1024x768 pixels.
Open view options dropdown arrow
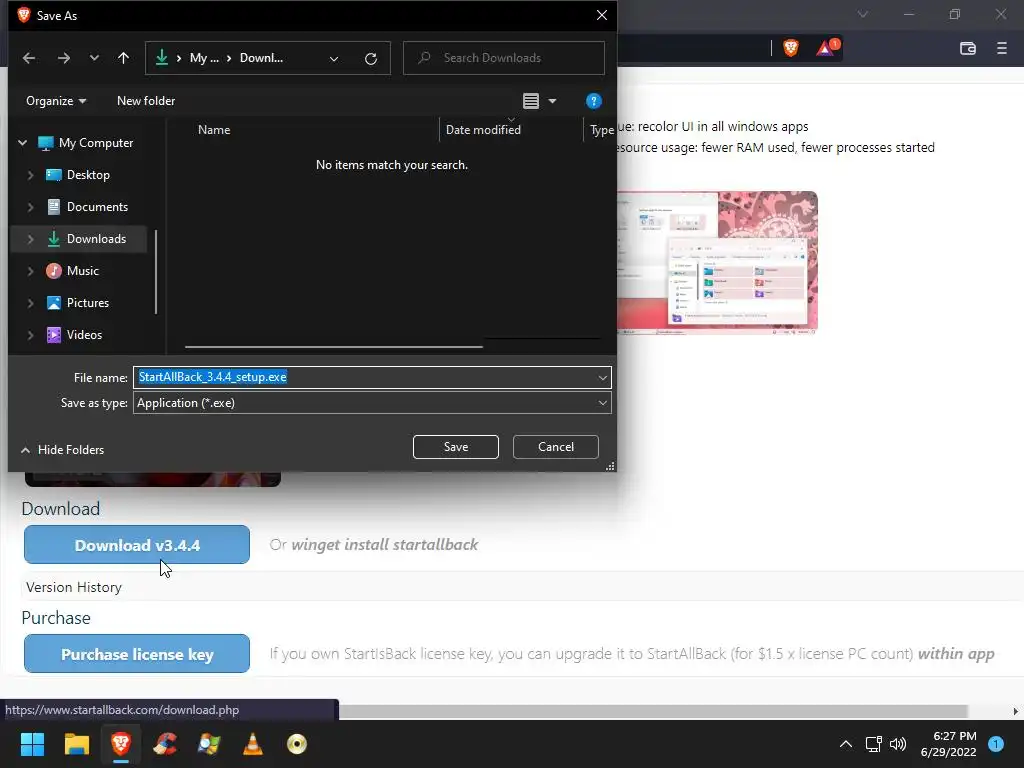(x=552, y=101)
